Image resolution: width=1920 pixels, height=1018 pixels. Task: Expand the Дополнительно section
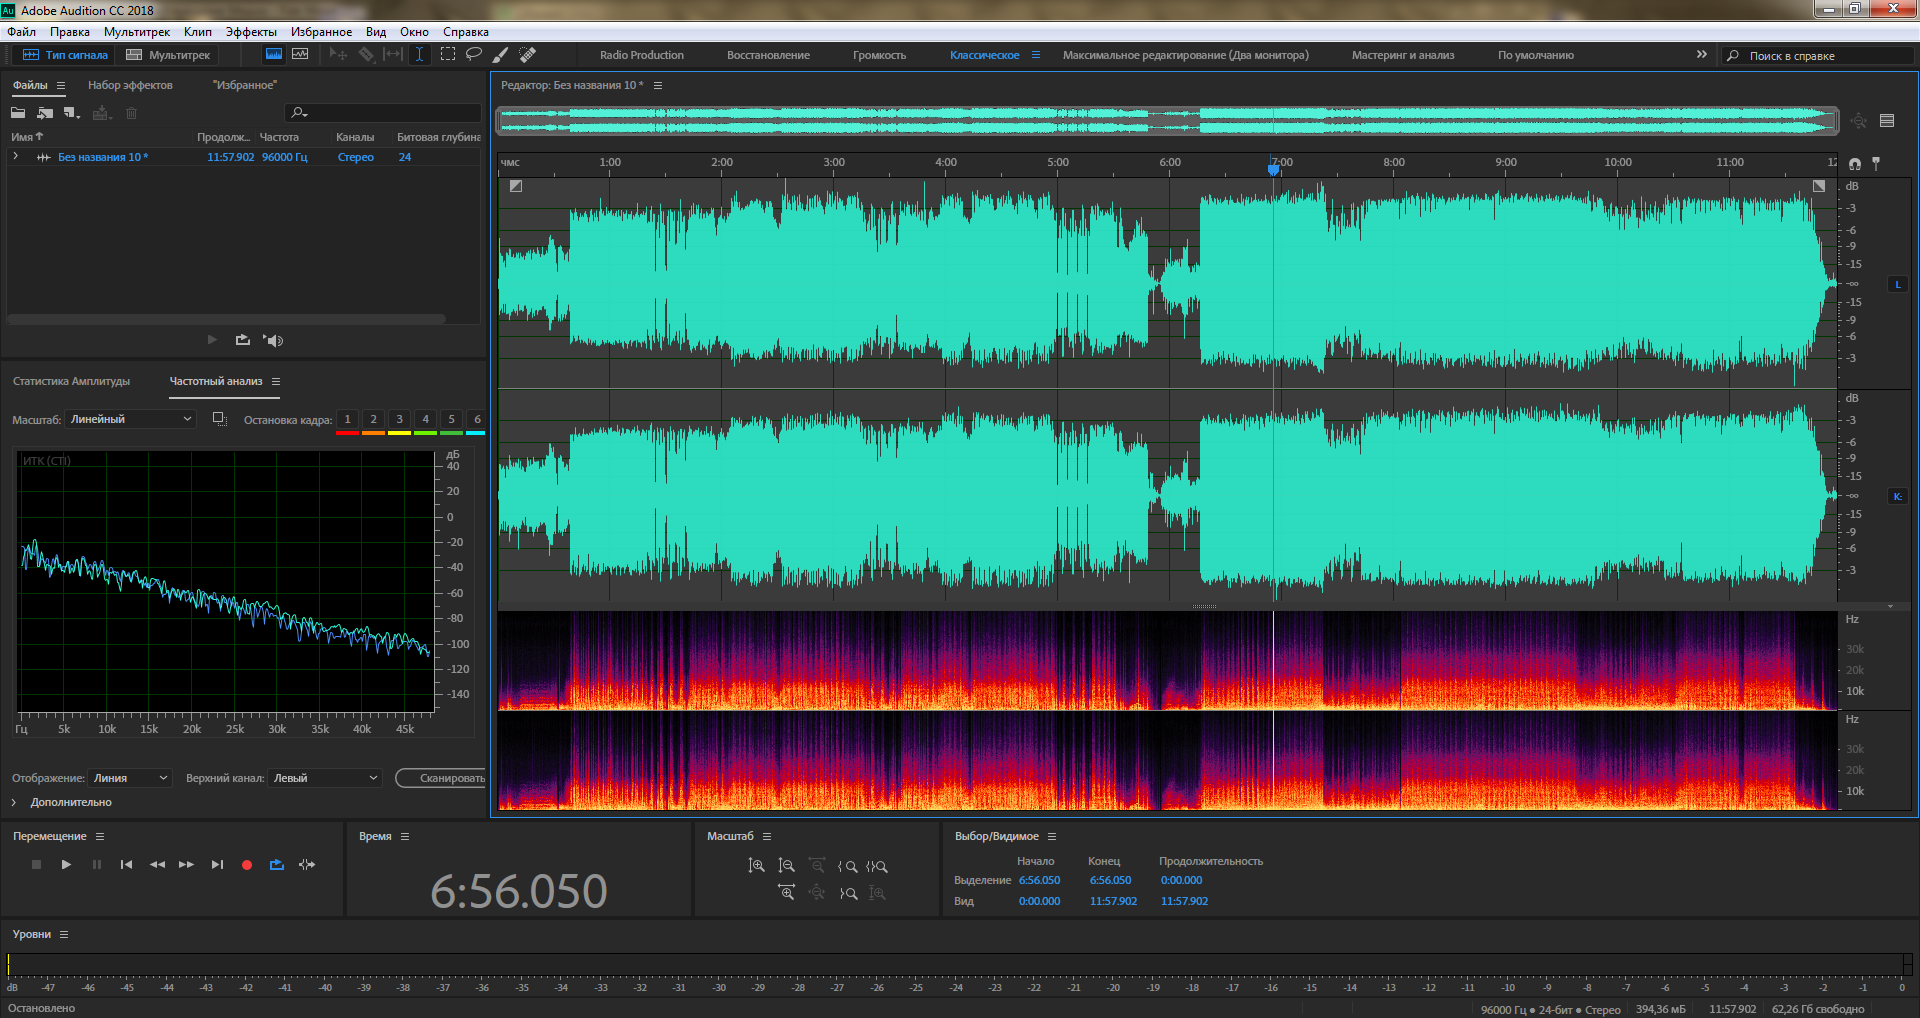tap(14, 802)
